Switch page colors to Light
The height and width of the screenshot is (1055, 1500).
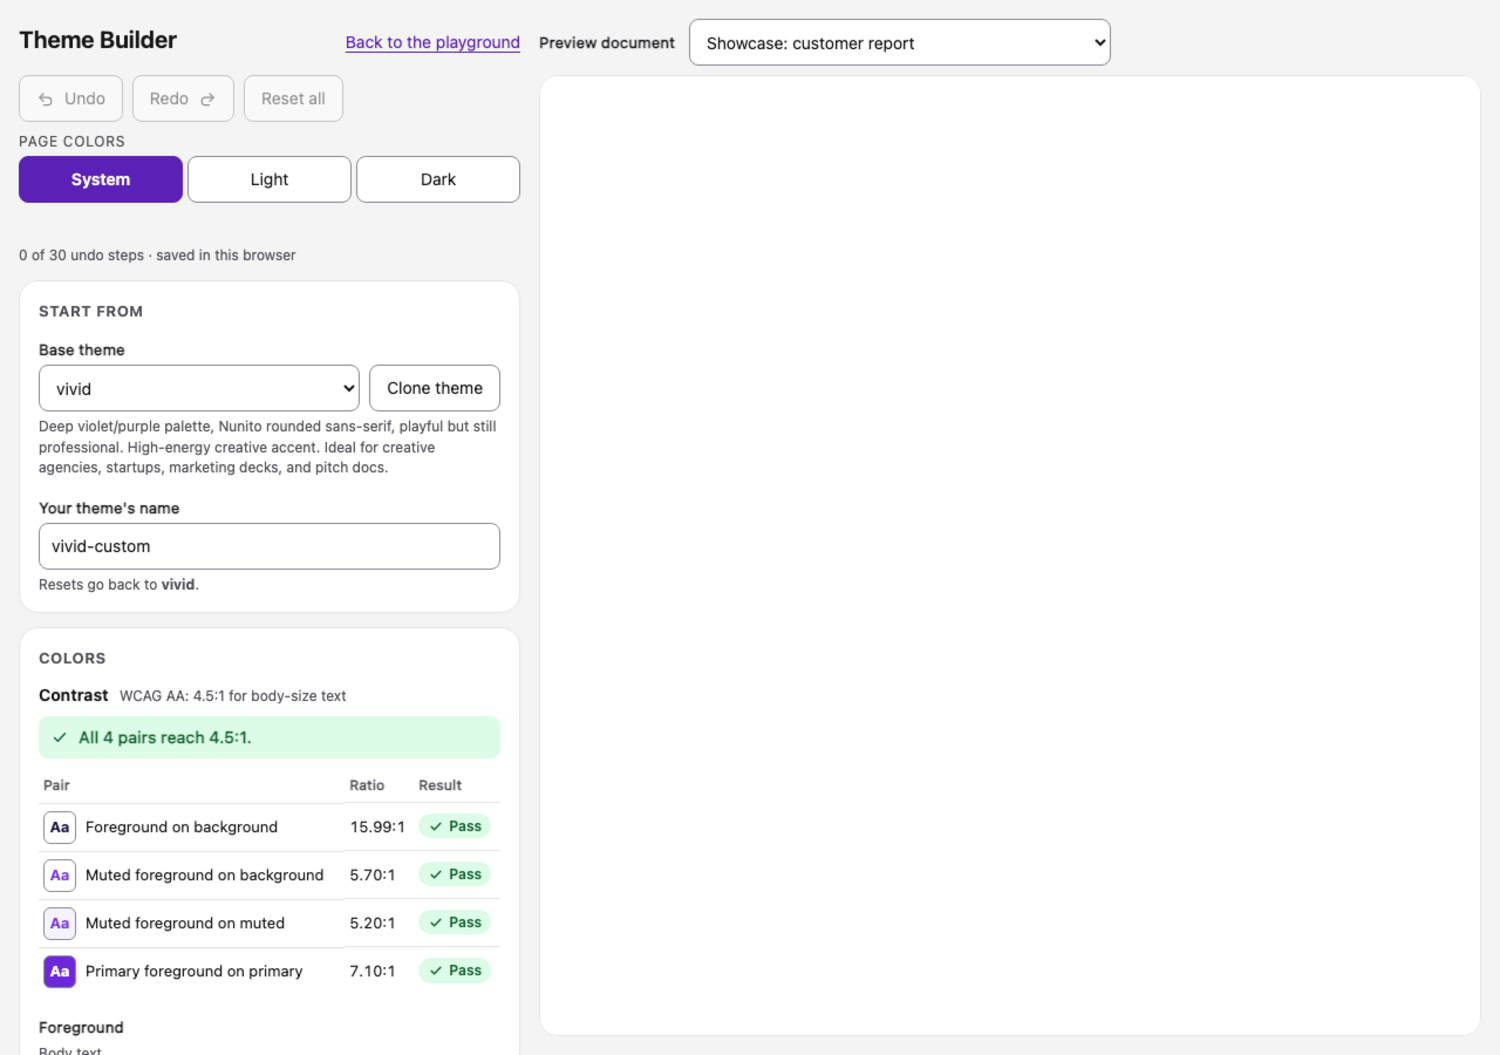(269, 180)
